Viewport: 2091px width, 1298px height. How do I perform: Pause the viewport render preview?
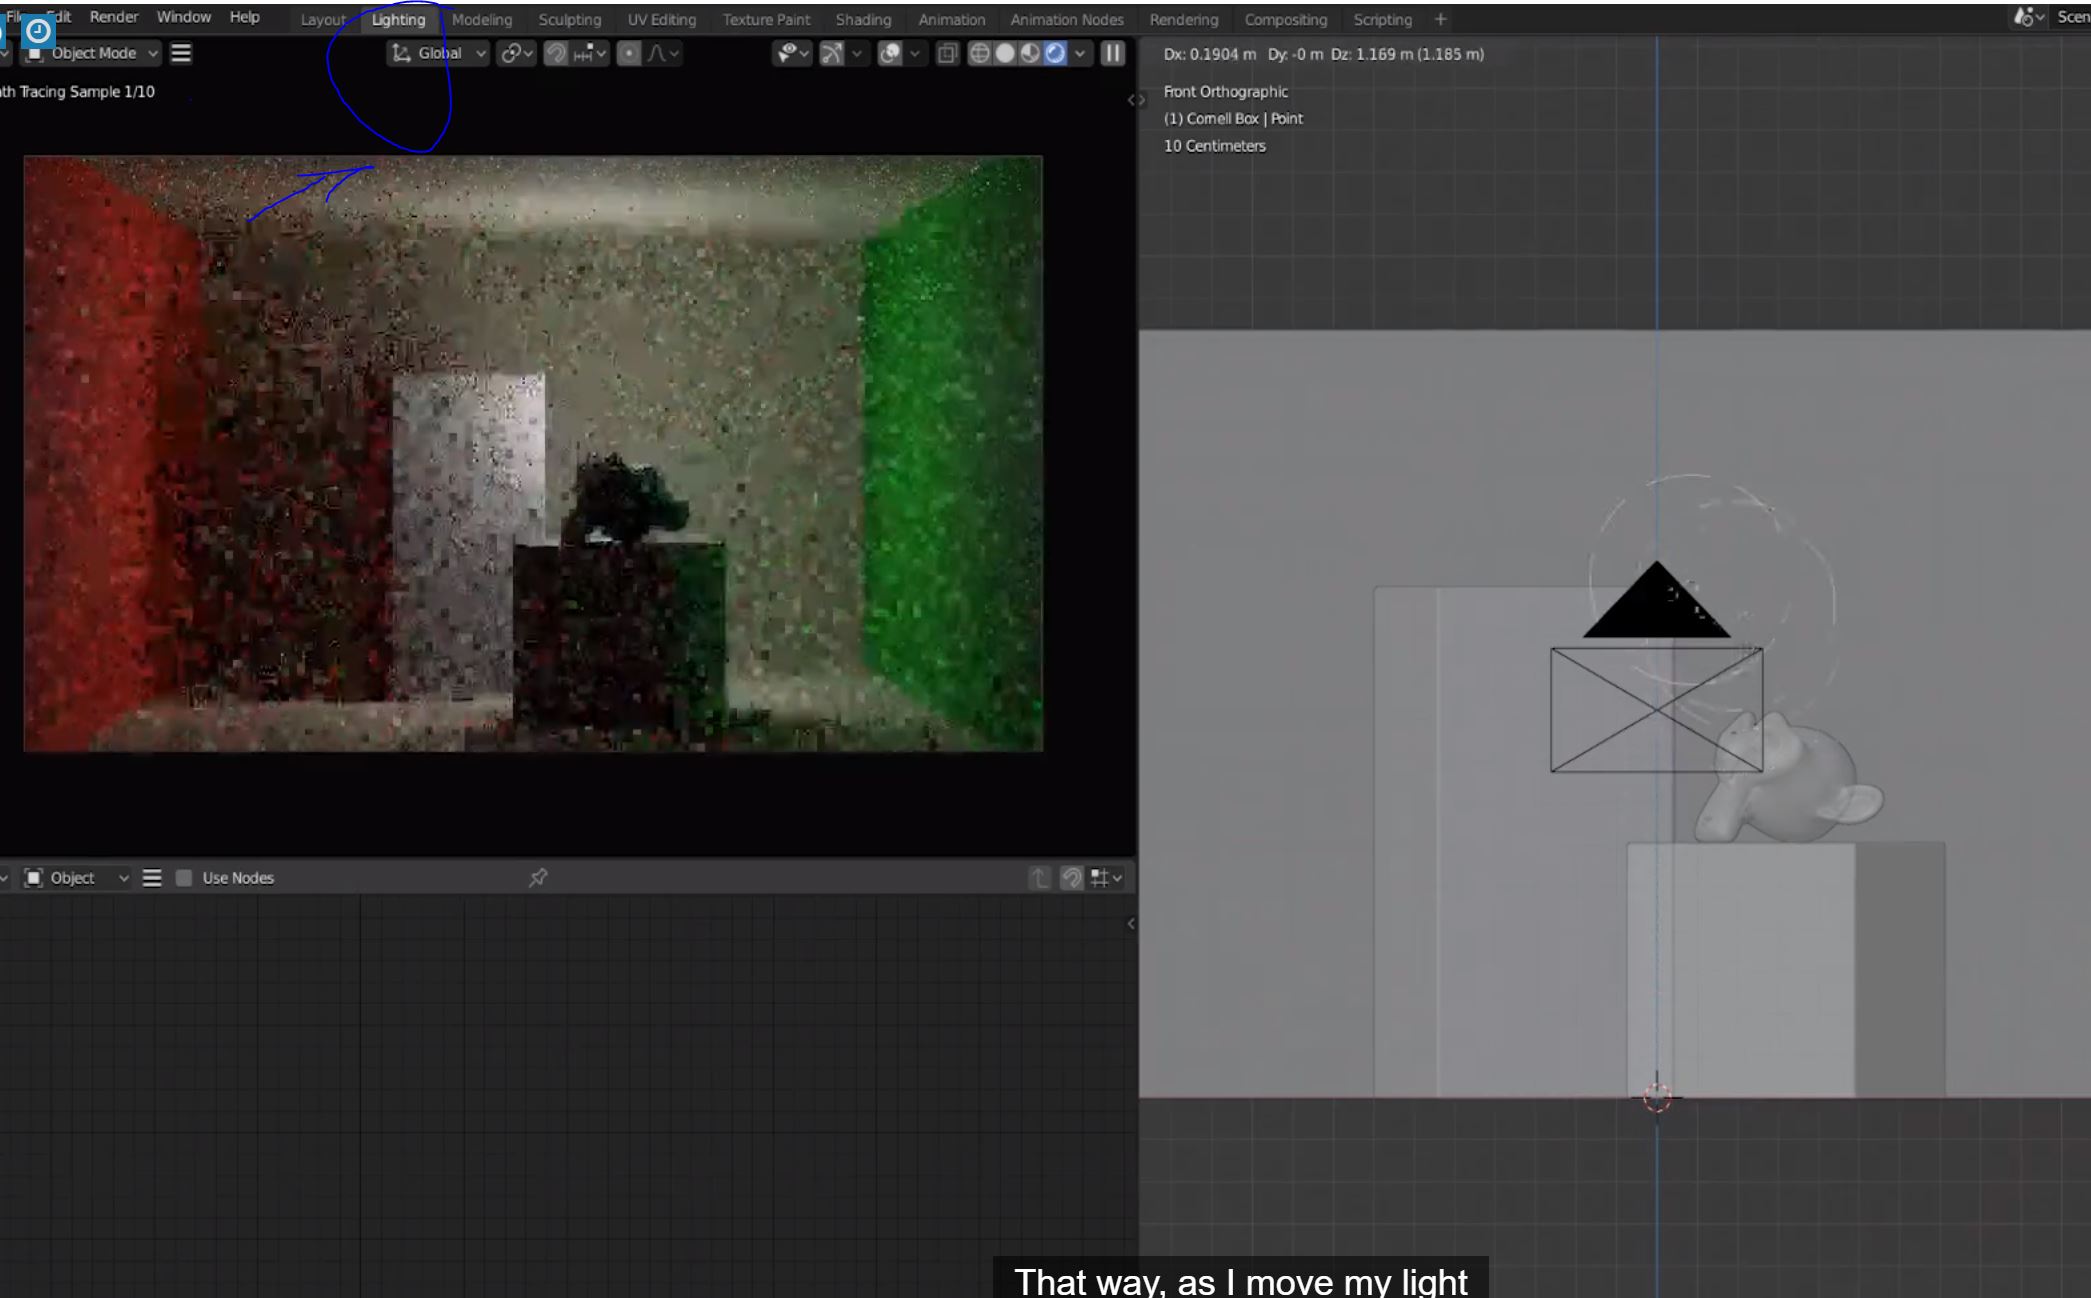click(1112, 54)
